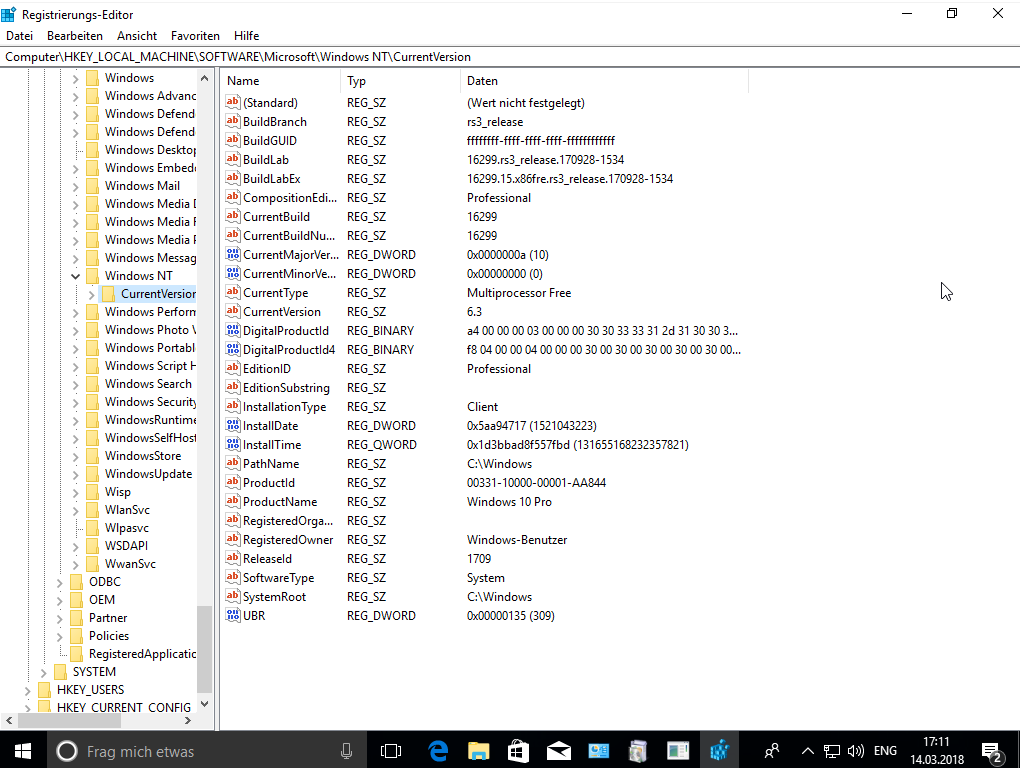
Task: Click the InstallDate DWORD icon
Action: coord(233,425)
